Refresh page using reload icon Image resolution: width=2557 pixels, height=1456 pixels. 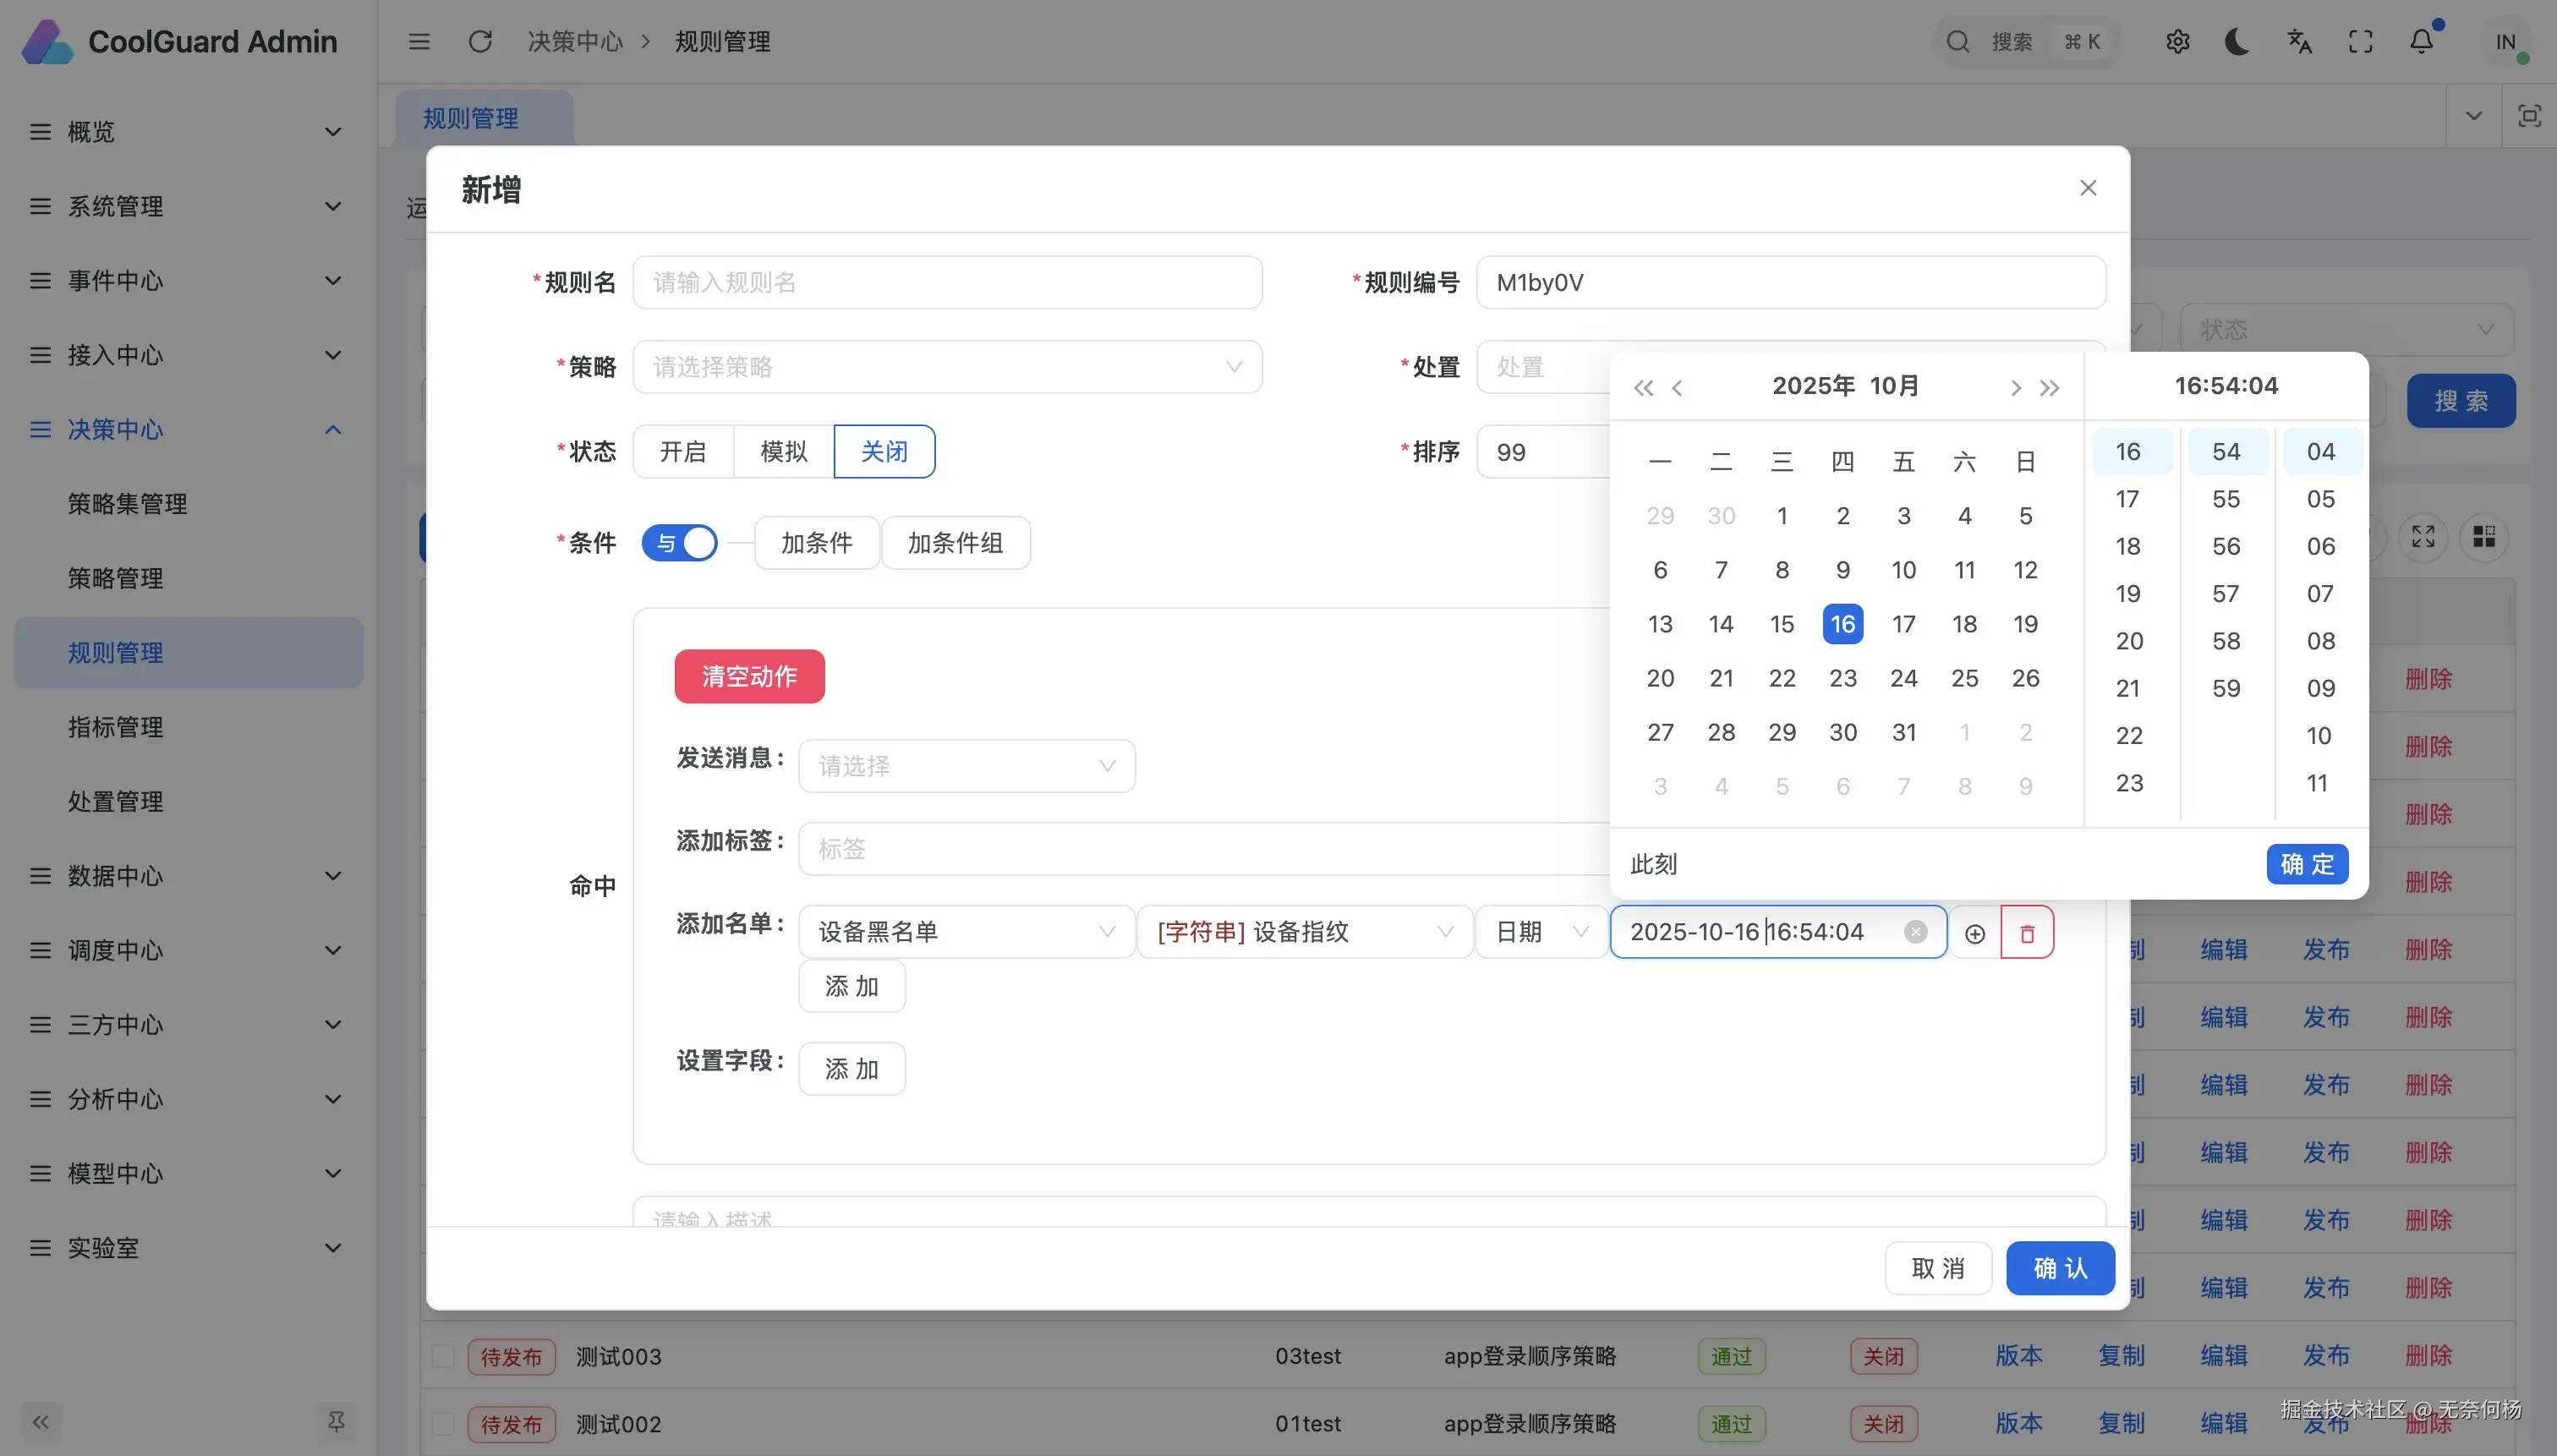click(480, 42)
